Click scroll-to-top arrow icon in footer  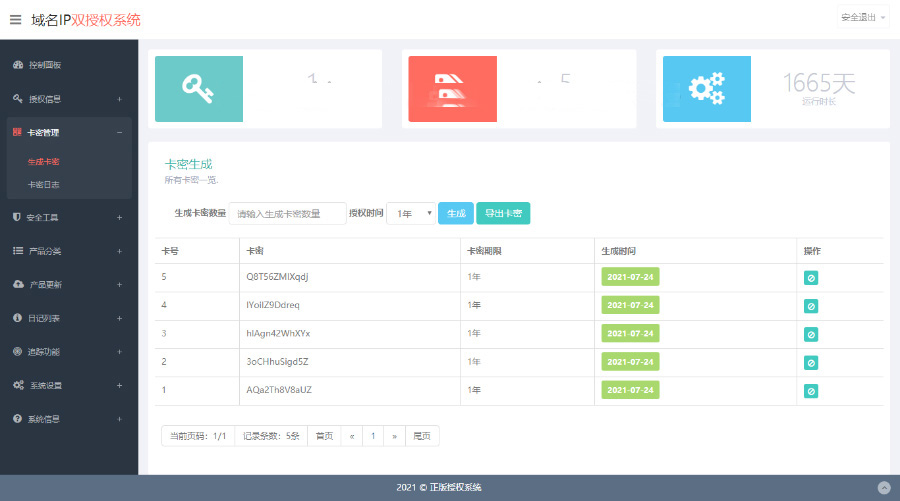pyautogui.click(x=883, y=487)
